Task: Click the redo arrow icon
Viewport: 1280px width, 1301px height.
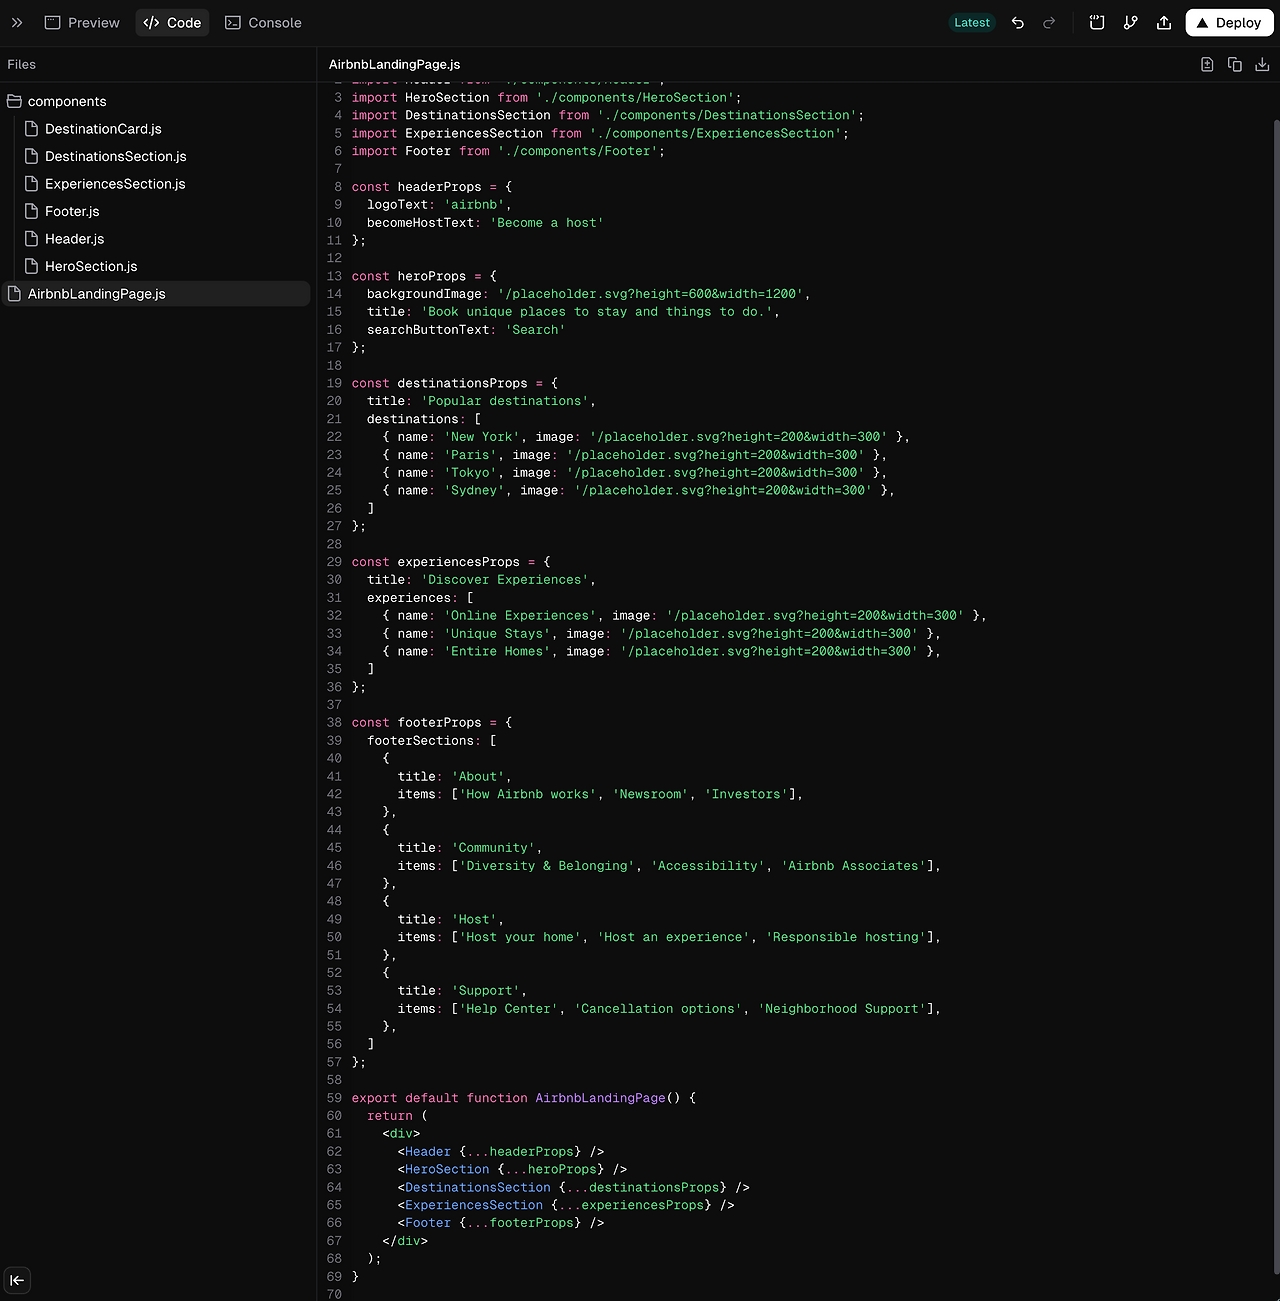Action: click(x=1048, y=22)
